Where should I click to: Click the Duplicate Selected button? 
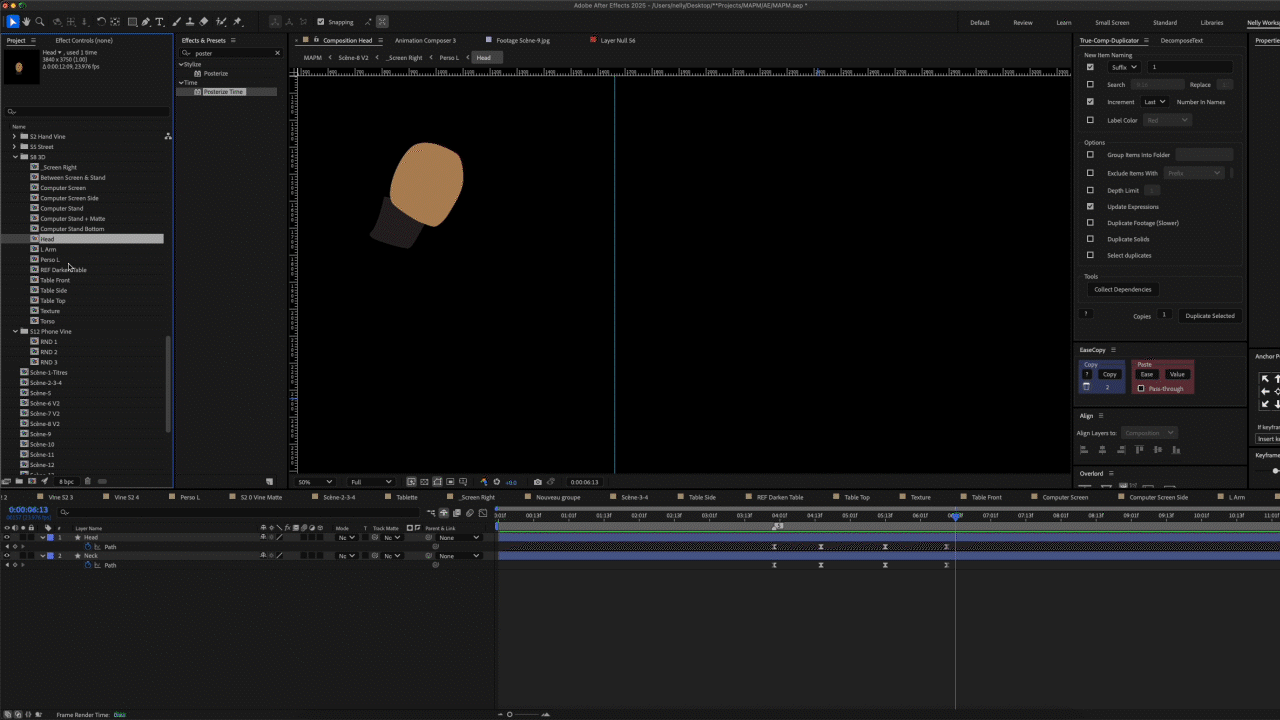[x=1209, y=316]
